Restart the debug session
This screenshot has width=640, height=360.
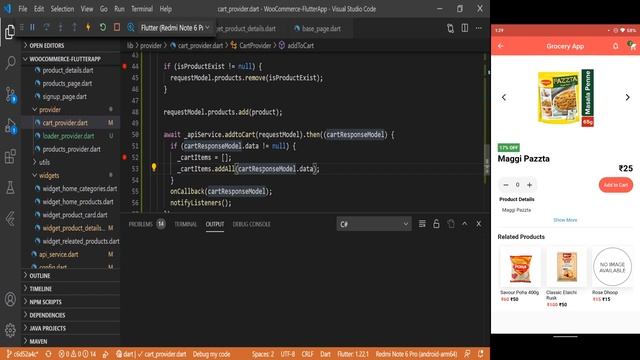pos(102,28)
